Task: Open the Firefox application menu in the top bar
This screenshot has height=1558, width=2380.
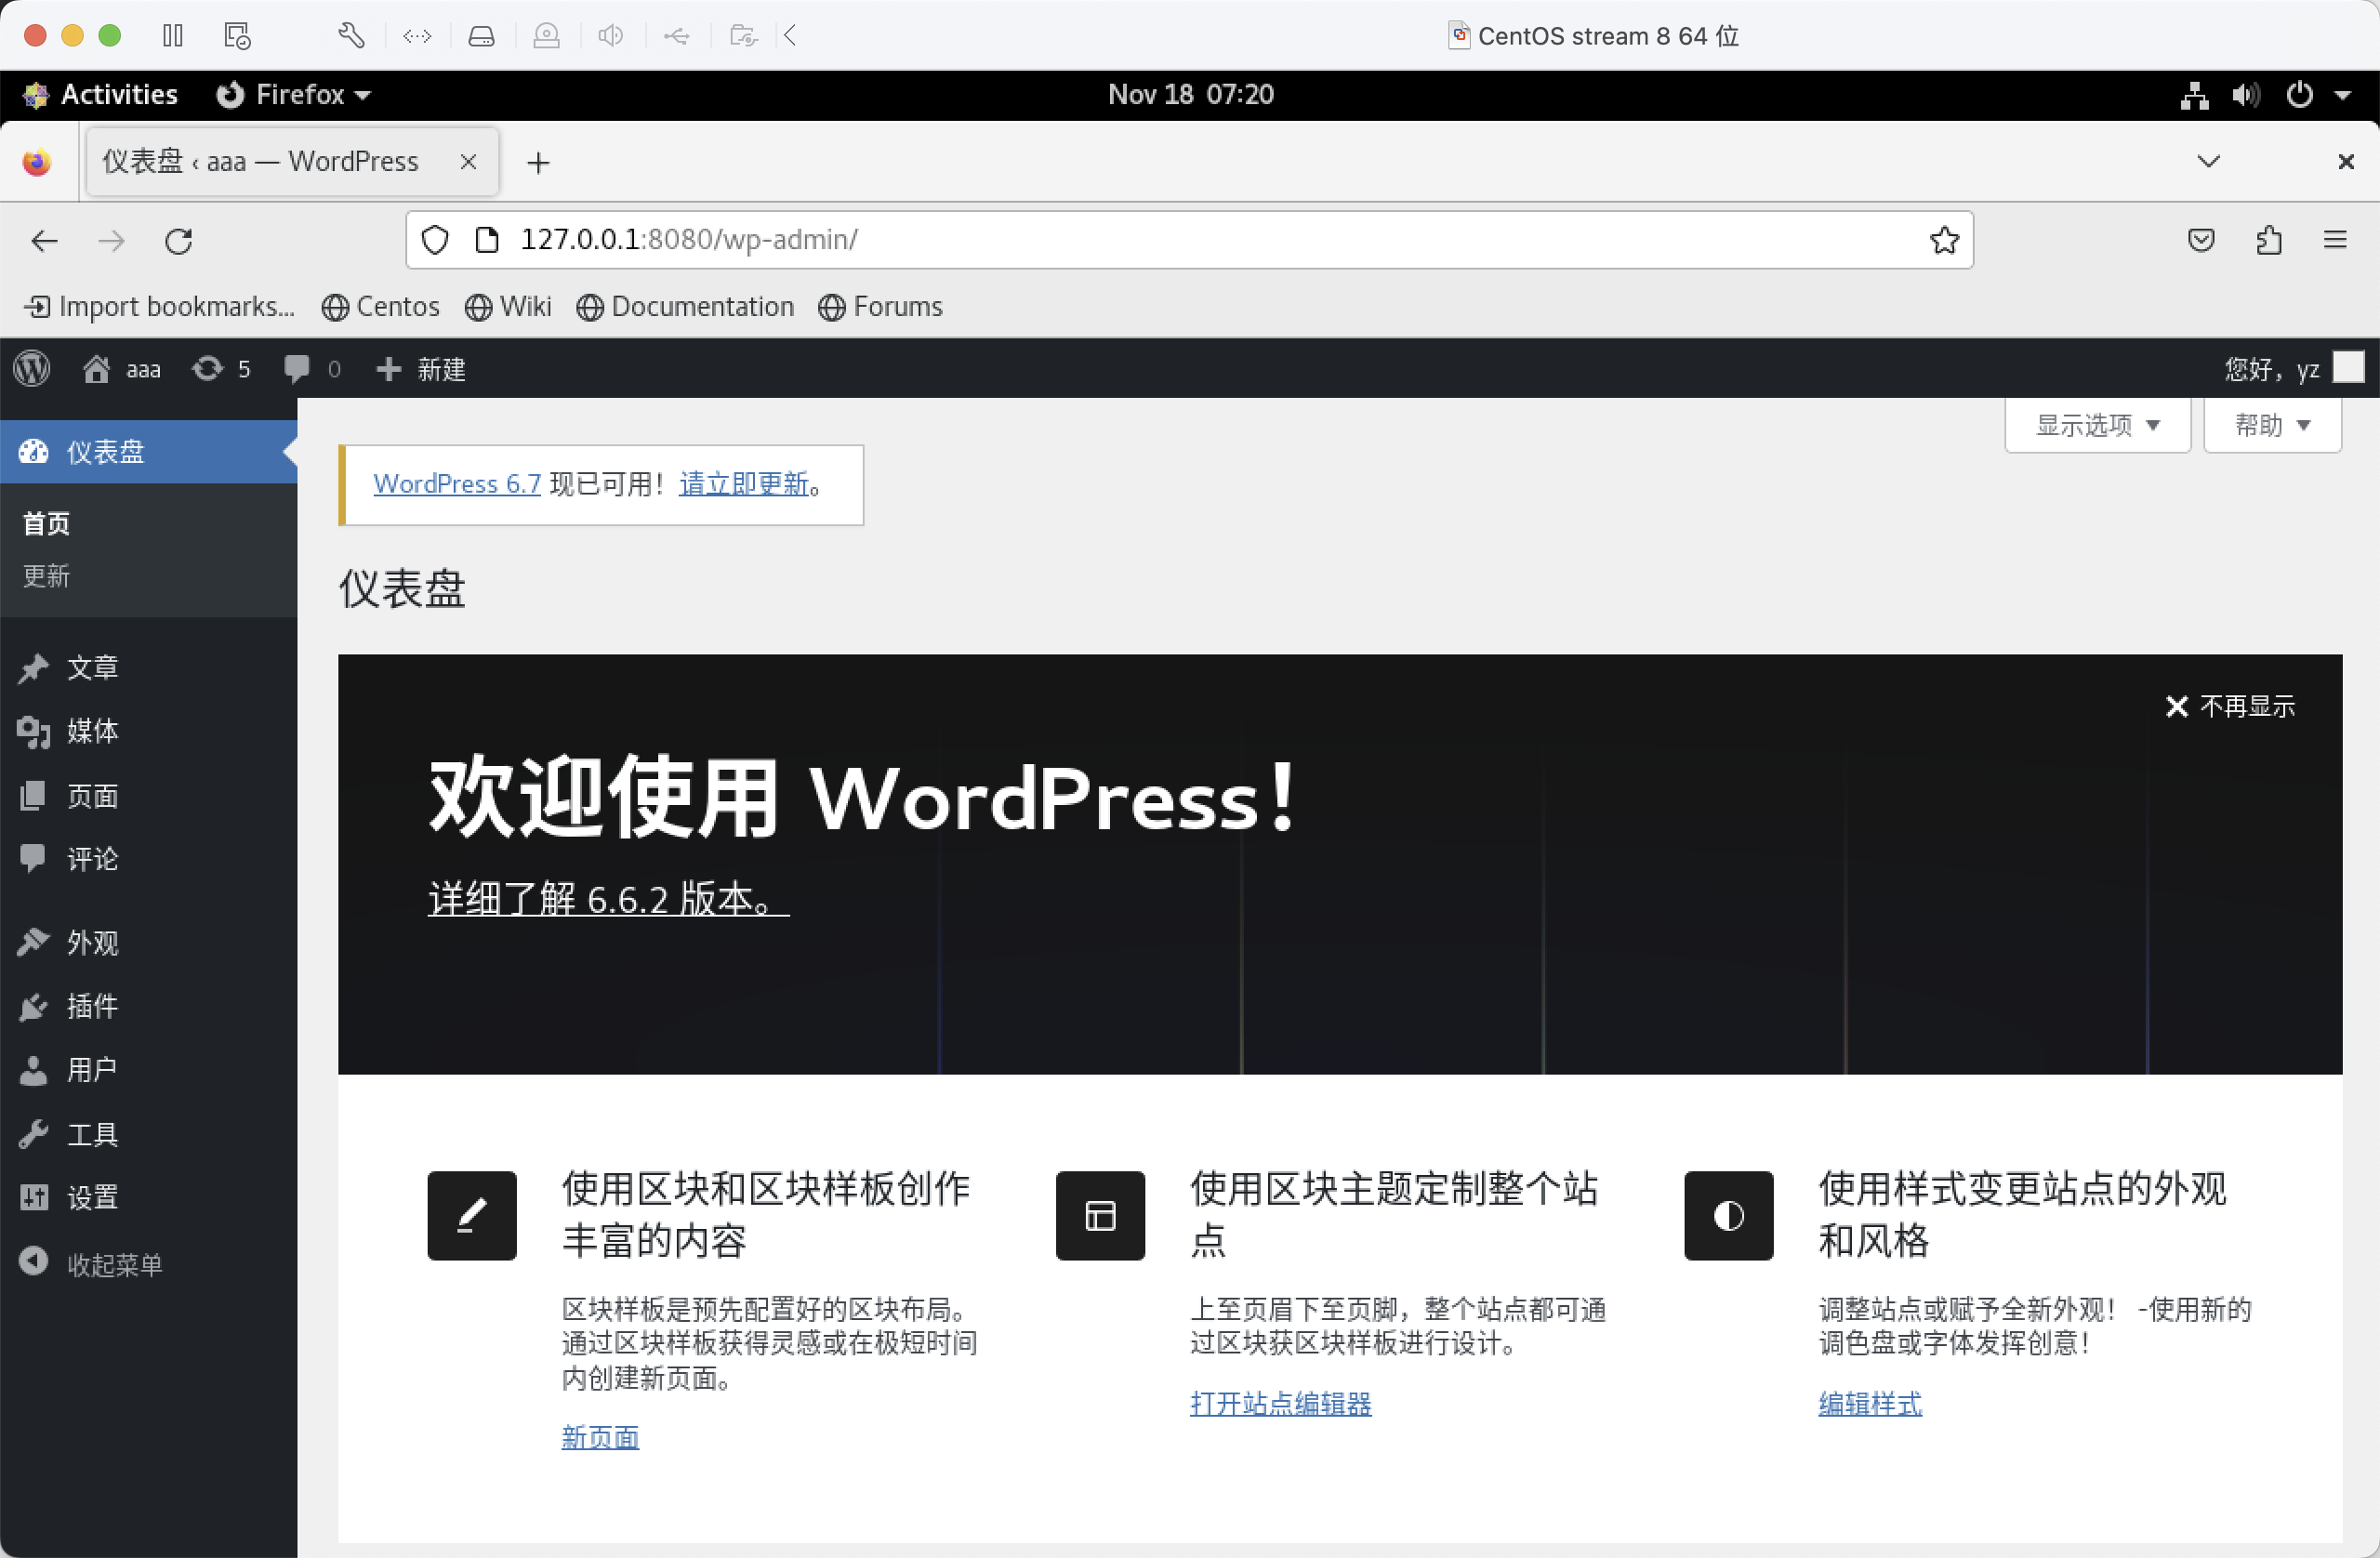Action: tap(295, 94)
